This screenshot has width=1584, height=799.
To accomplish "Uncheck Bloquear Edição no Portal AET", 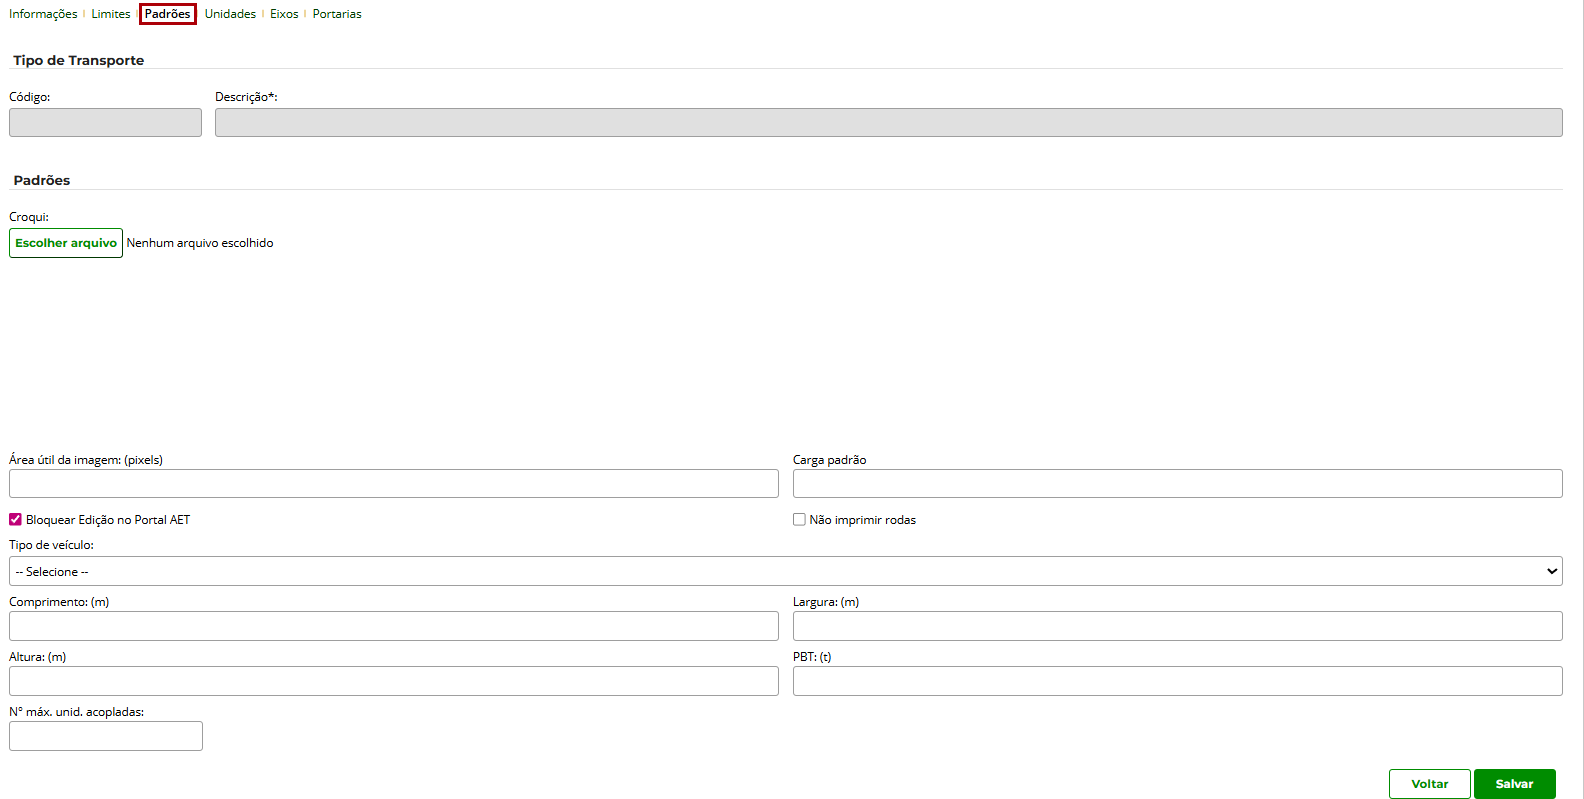I will [x=15, y=520].
